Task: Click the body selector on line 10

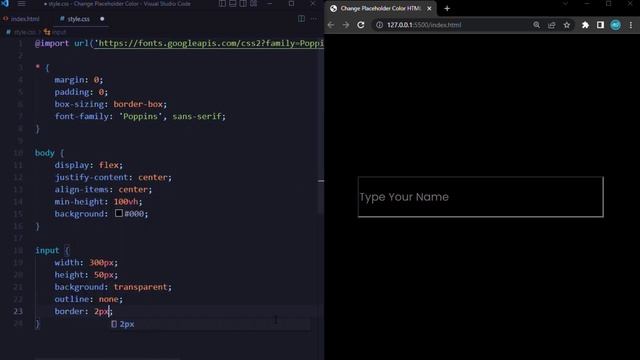Action: tap(44, 153)
